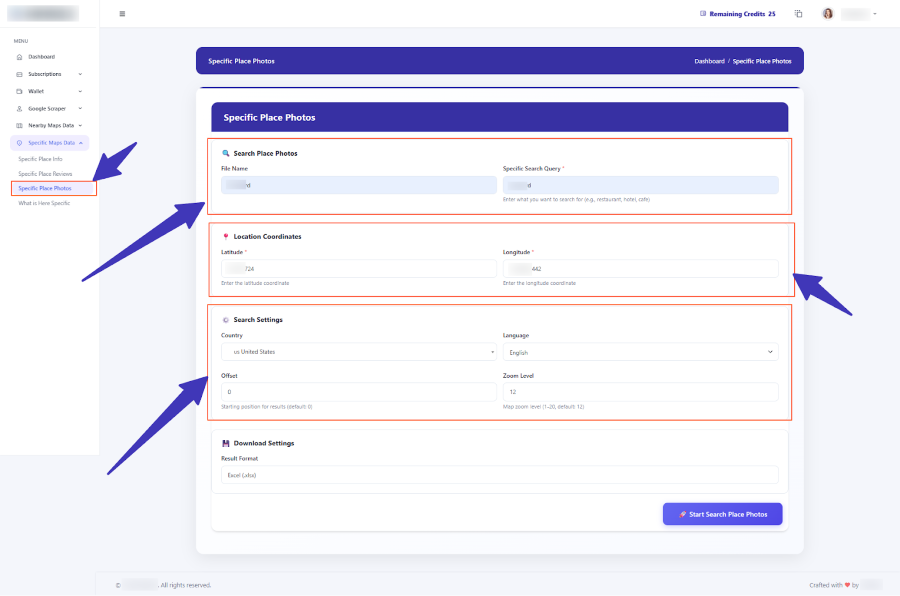
Task: Focus the Zoom Level input field
Action: tap(640, 392)
